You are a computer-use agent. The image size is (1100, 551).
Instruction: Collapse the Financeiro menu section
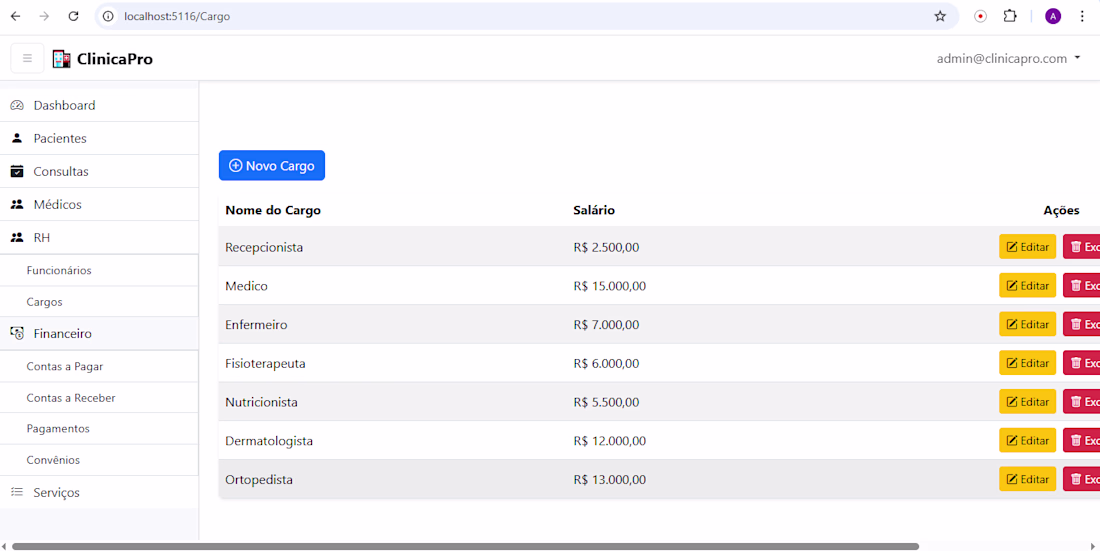[99, 334]
